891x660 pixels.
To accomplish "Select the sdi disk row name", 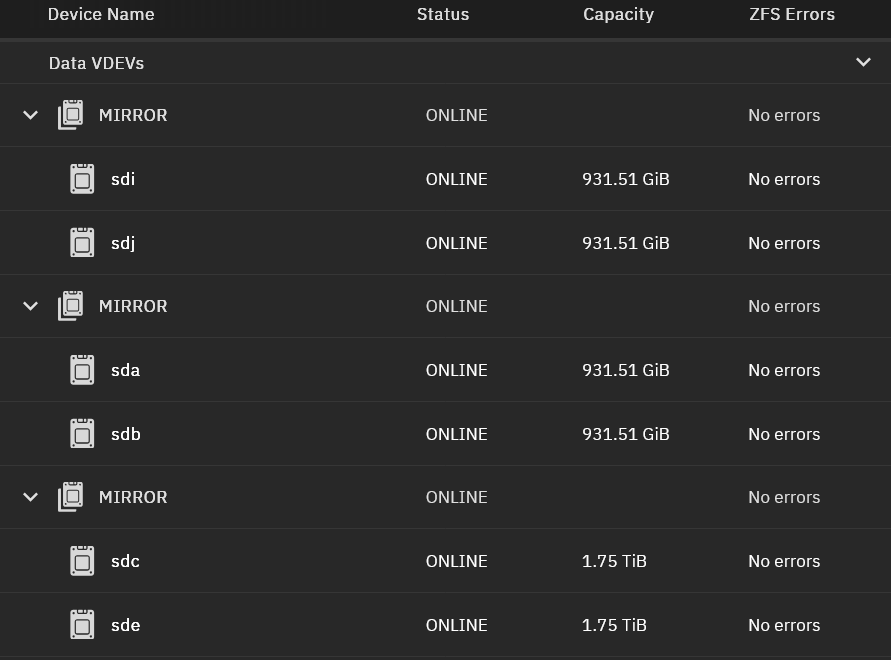I will pos(123,179).
